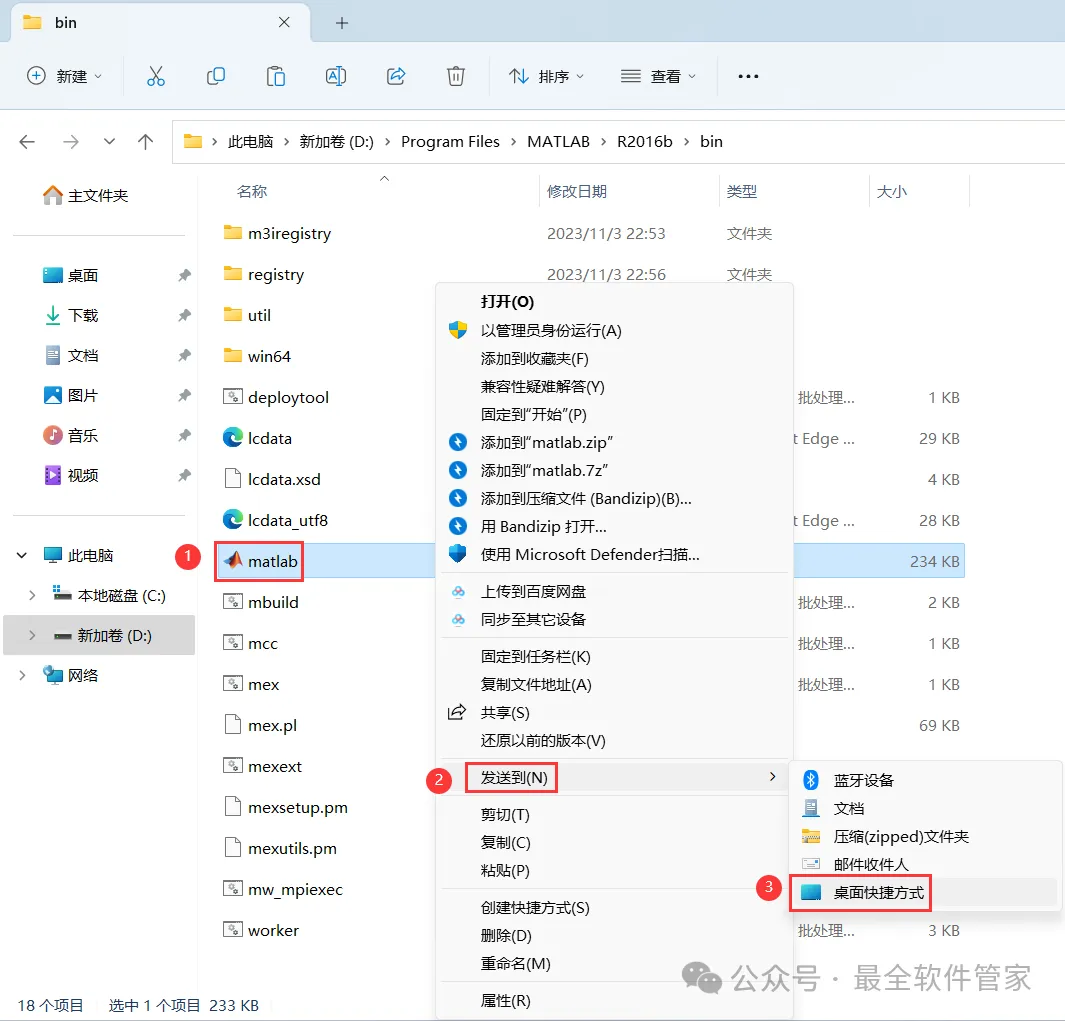Image resolution: width=1065 pixels, height=1021 pixels.
Task: Expand the 网络 tree node
Action: (22, 675)
